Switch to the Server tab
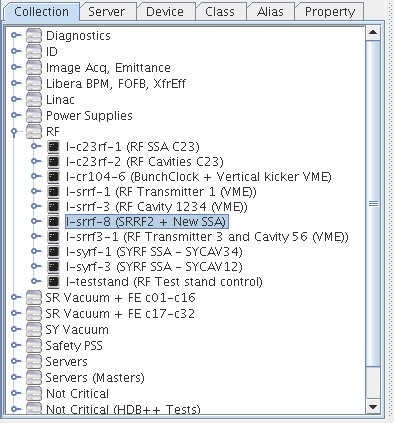Image resolution: width=394 pixels, height=423 pixels. pos(107,12)
